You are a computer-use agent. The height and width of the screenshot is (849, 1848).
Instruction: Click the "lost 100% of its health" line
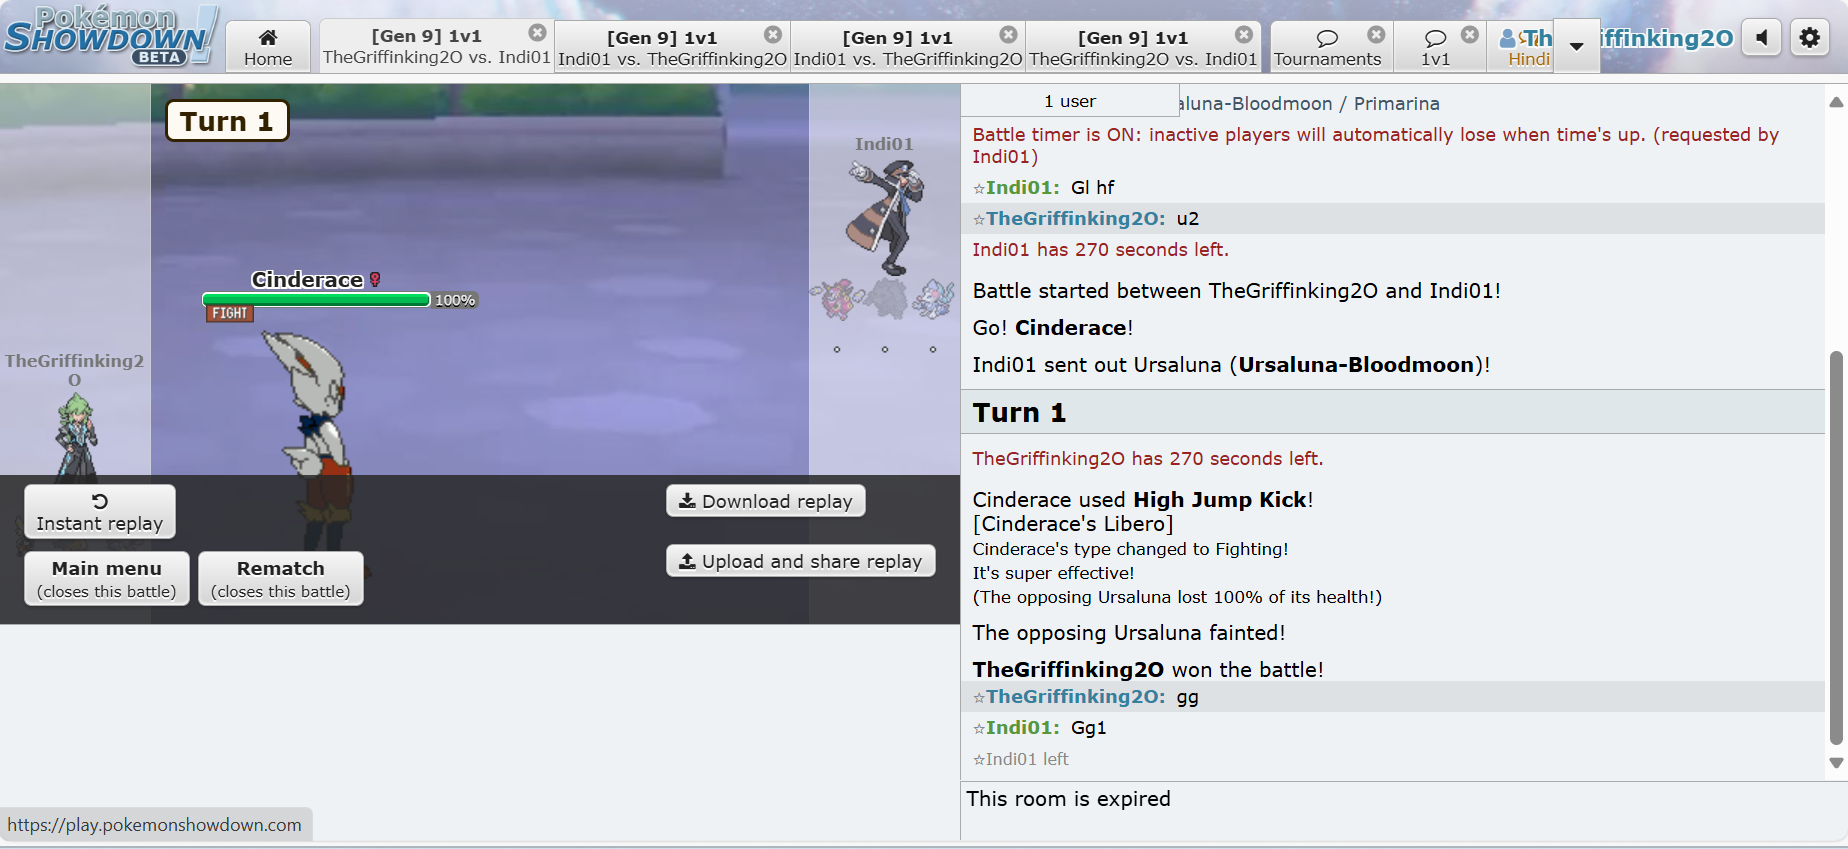pos(1177,597)
